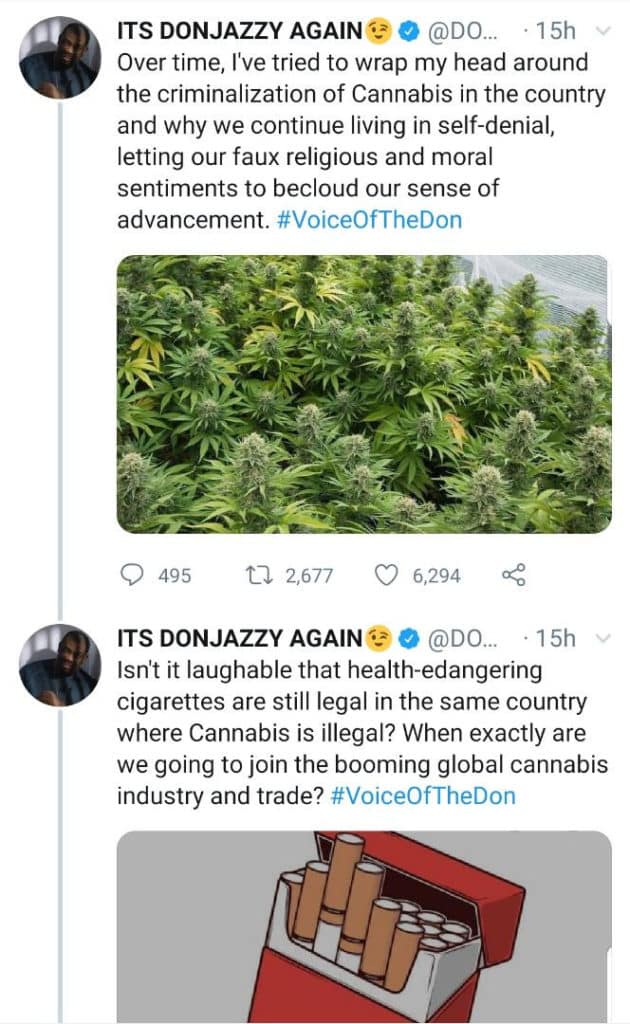The image size is (630, 1024).
Task: Open the profile avatar on the first tweet
Action: pyautogui.click(x=59, y=56)
